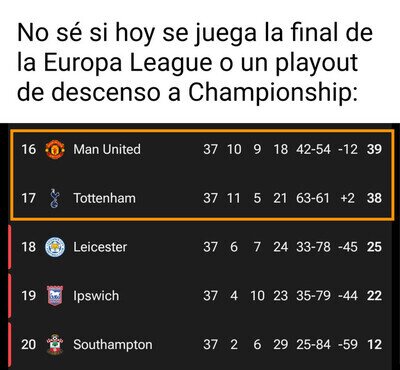The height and width of the screenshot is (370, 400).
Task: Click position number 20 in table
Action: 28,344
